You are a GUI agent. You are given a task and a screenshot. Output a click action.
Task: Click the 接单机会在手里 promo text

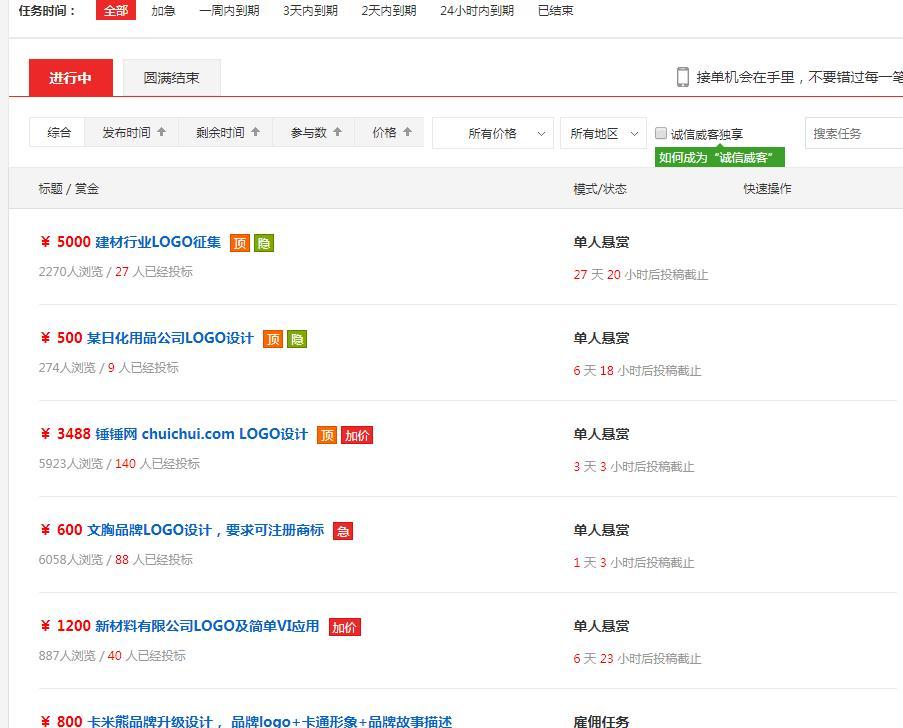(x=799, y=77)
